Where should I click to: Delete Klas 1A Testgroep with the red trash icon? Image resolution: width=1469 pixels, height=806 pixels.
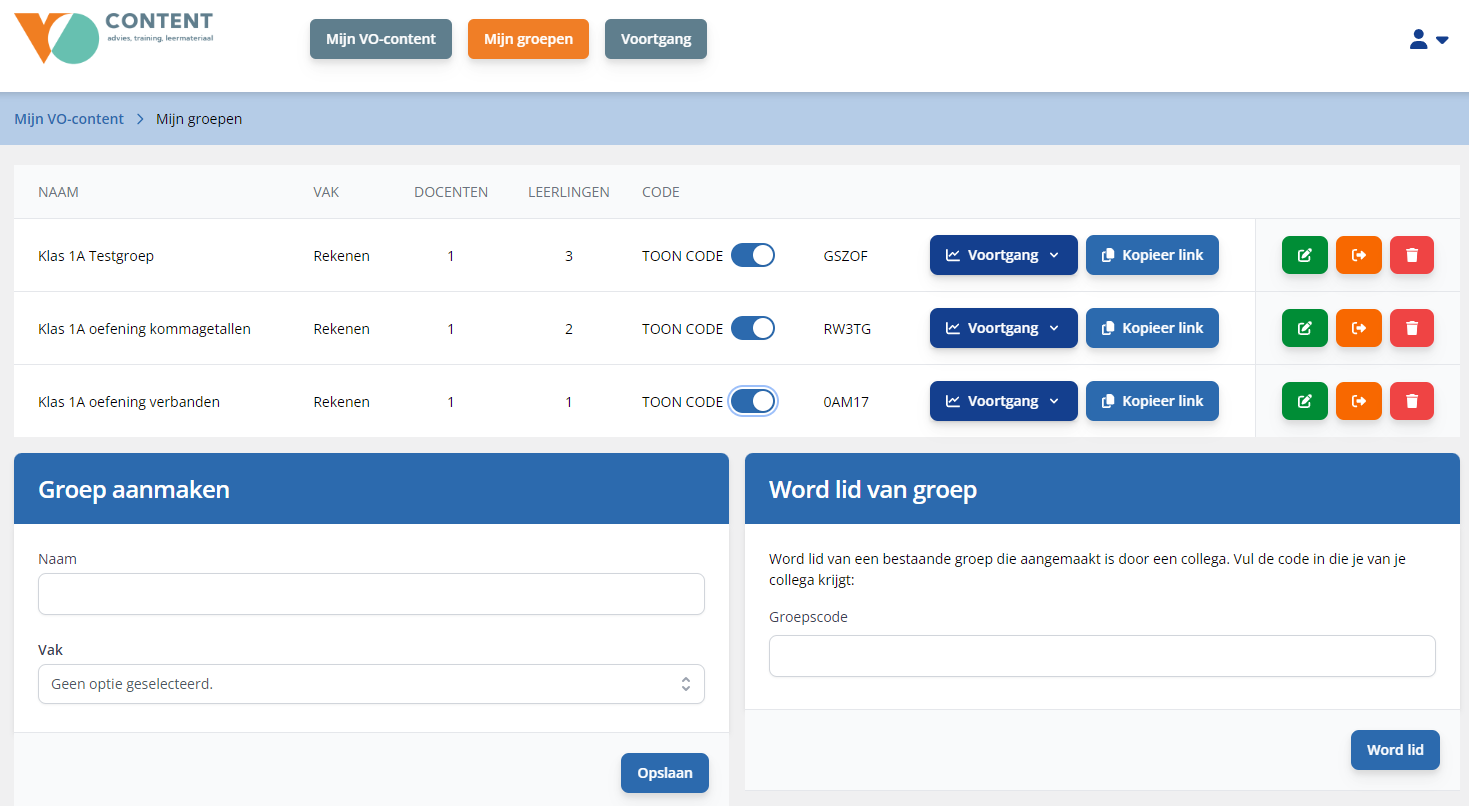coord(1411,255)
